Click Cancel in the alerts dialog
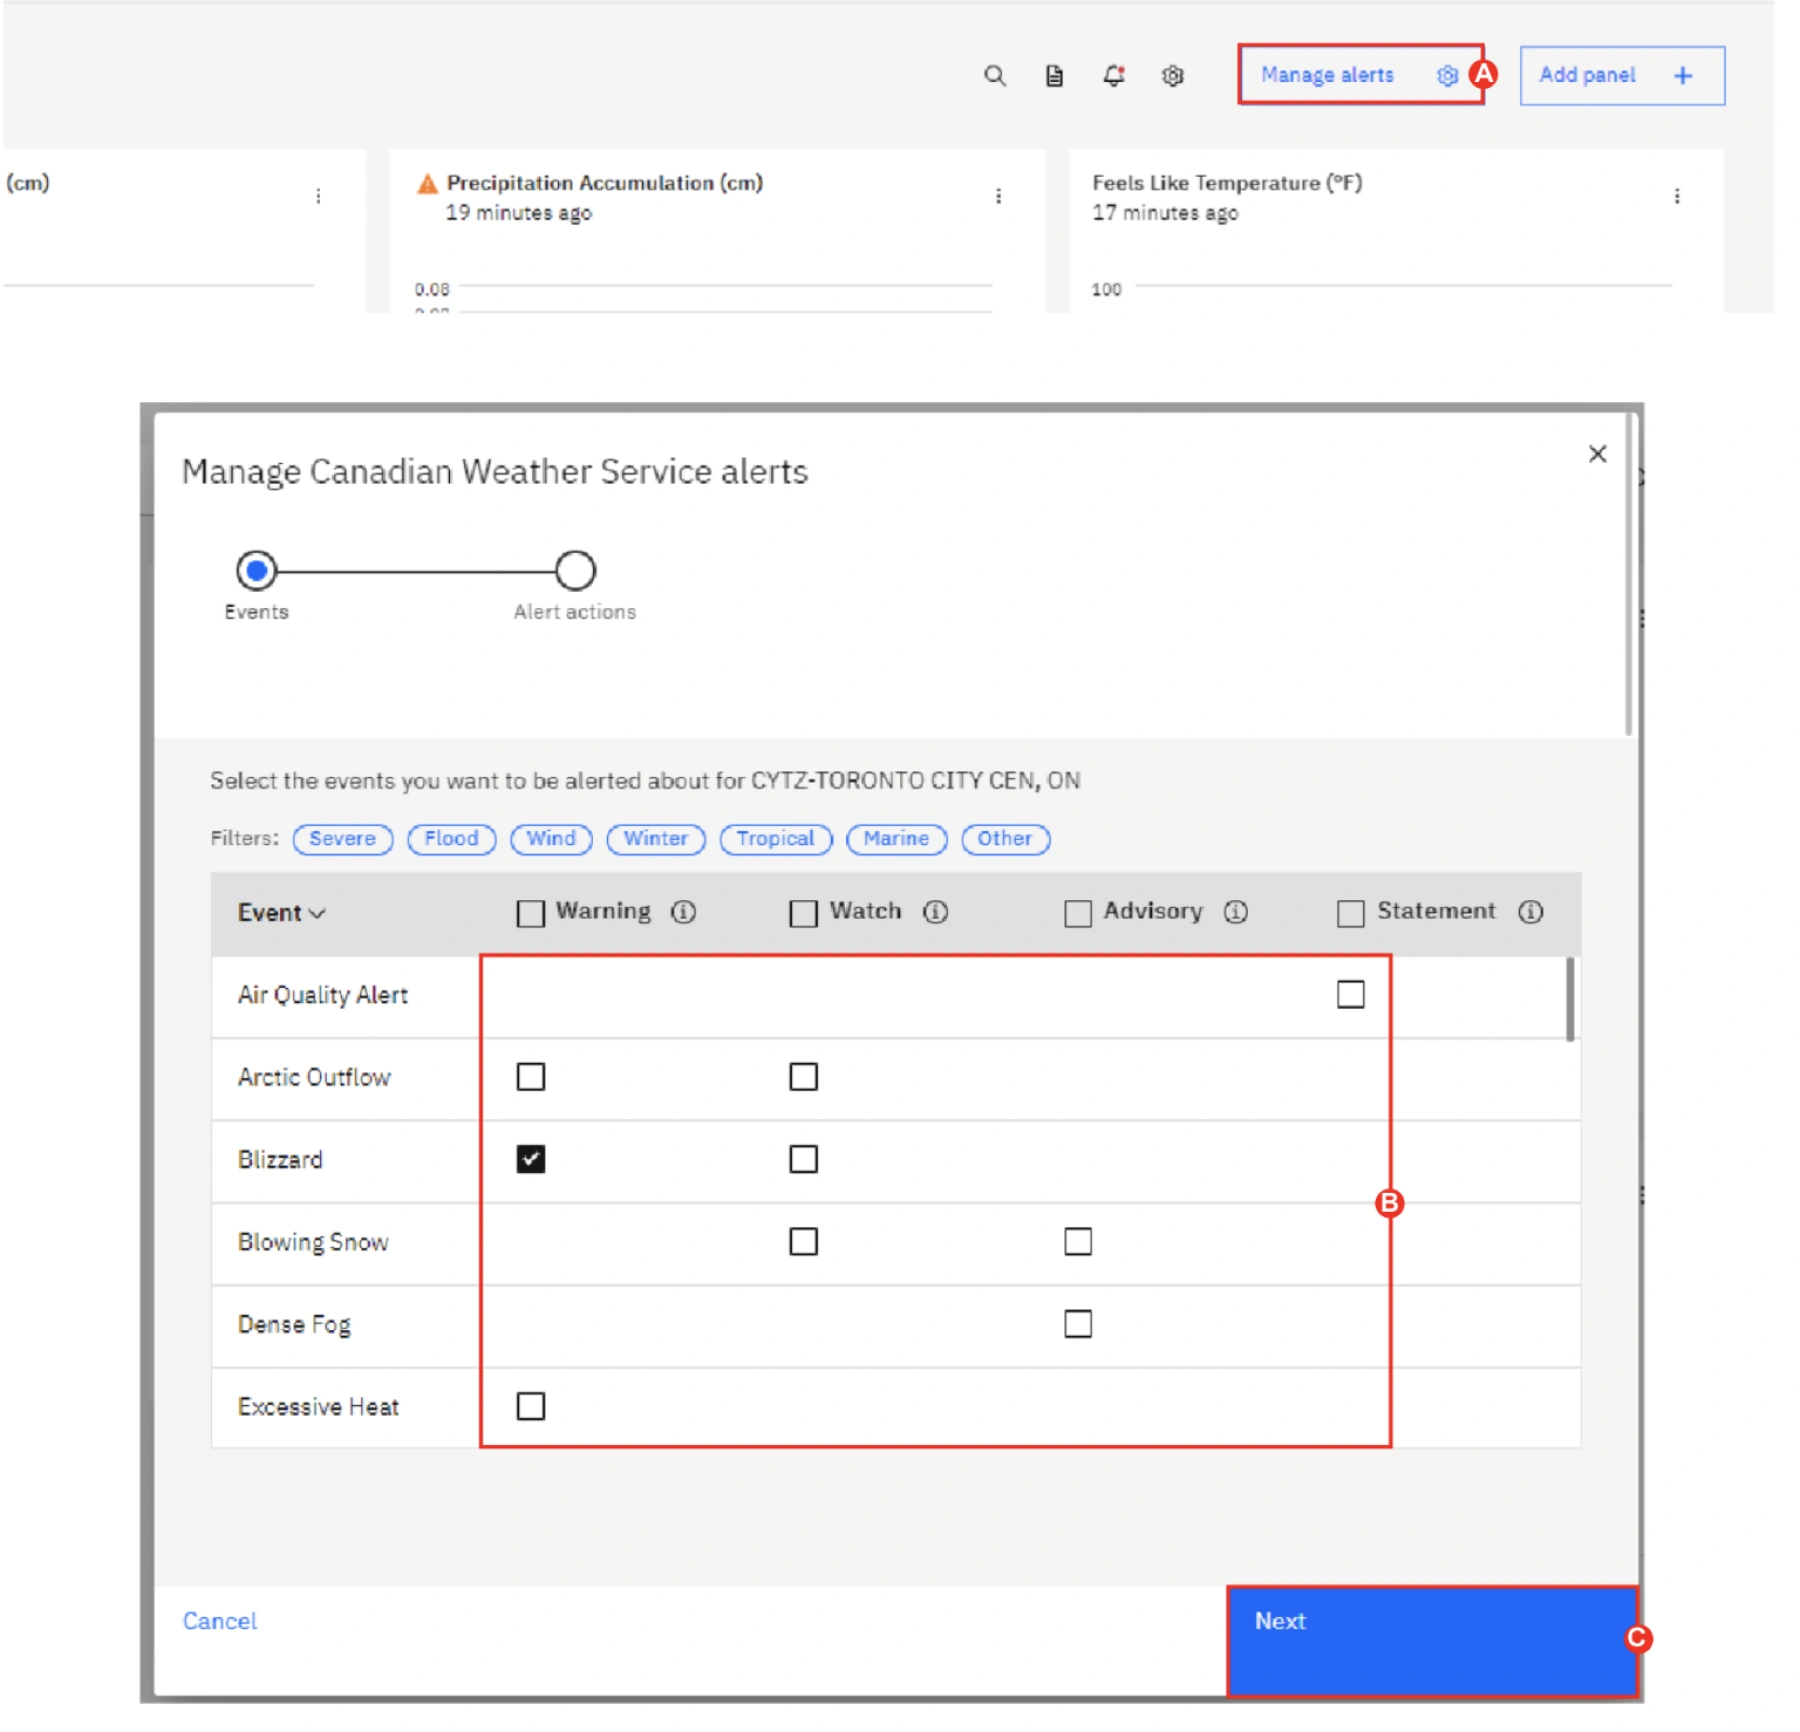Viewport: 1800px width, 1732px height. tap(220, 1621)
